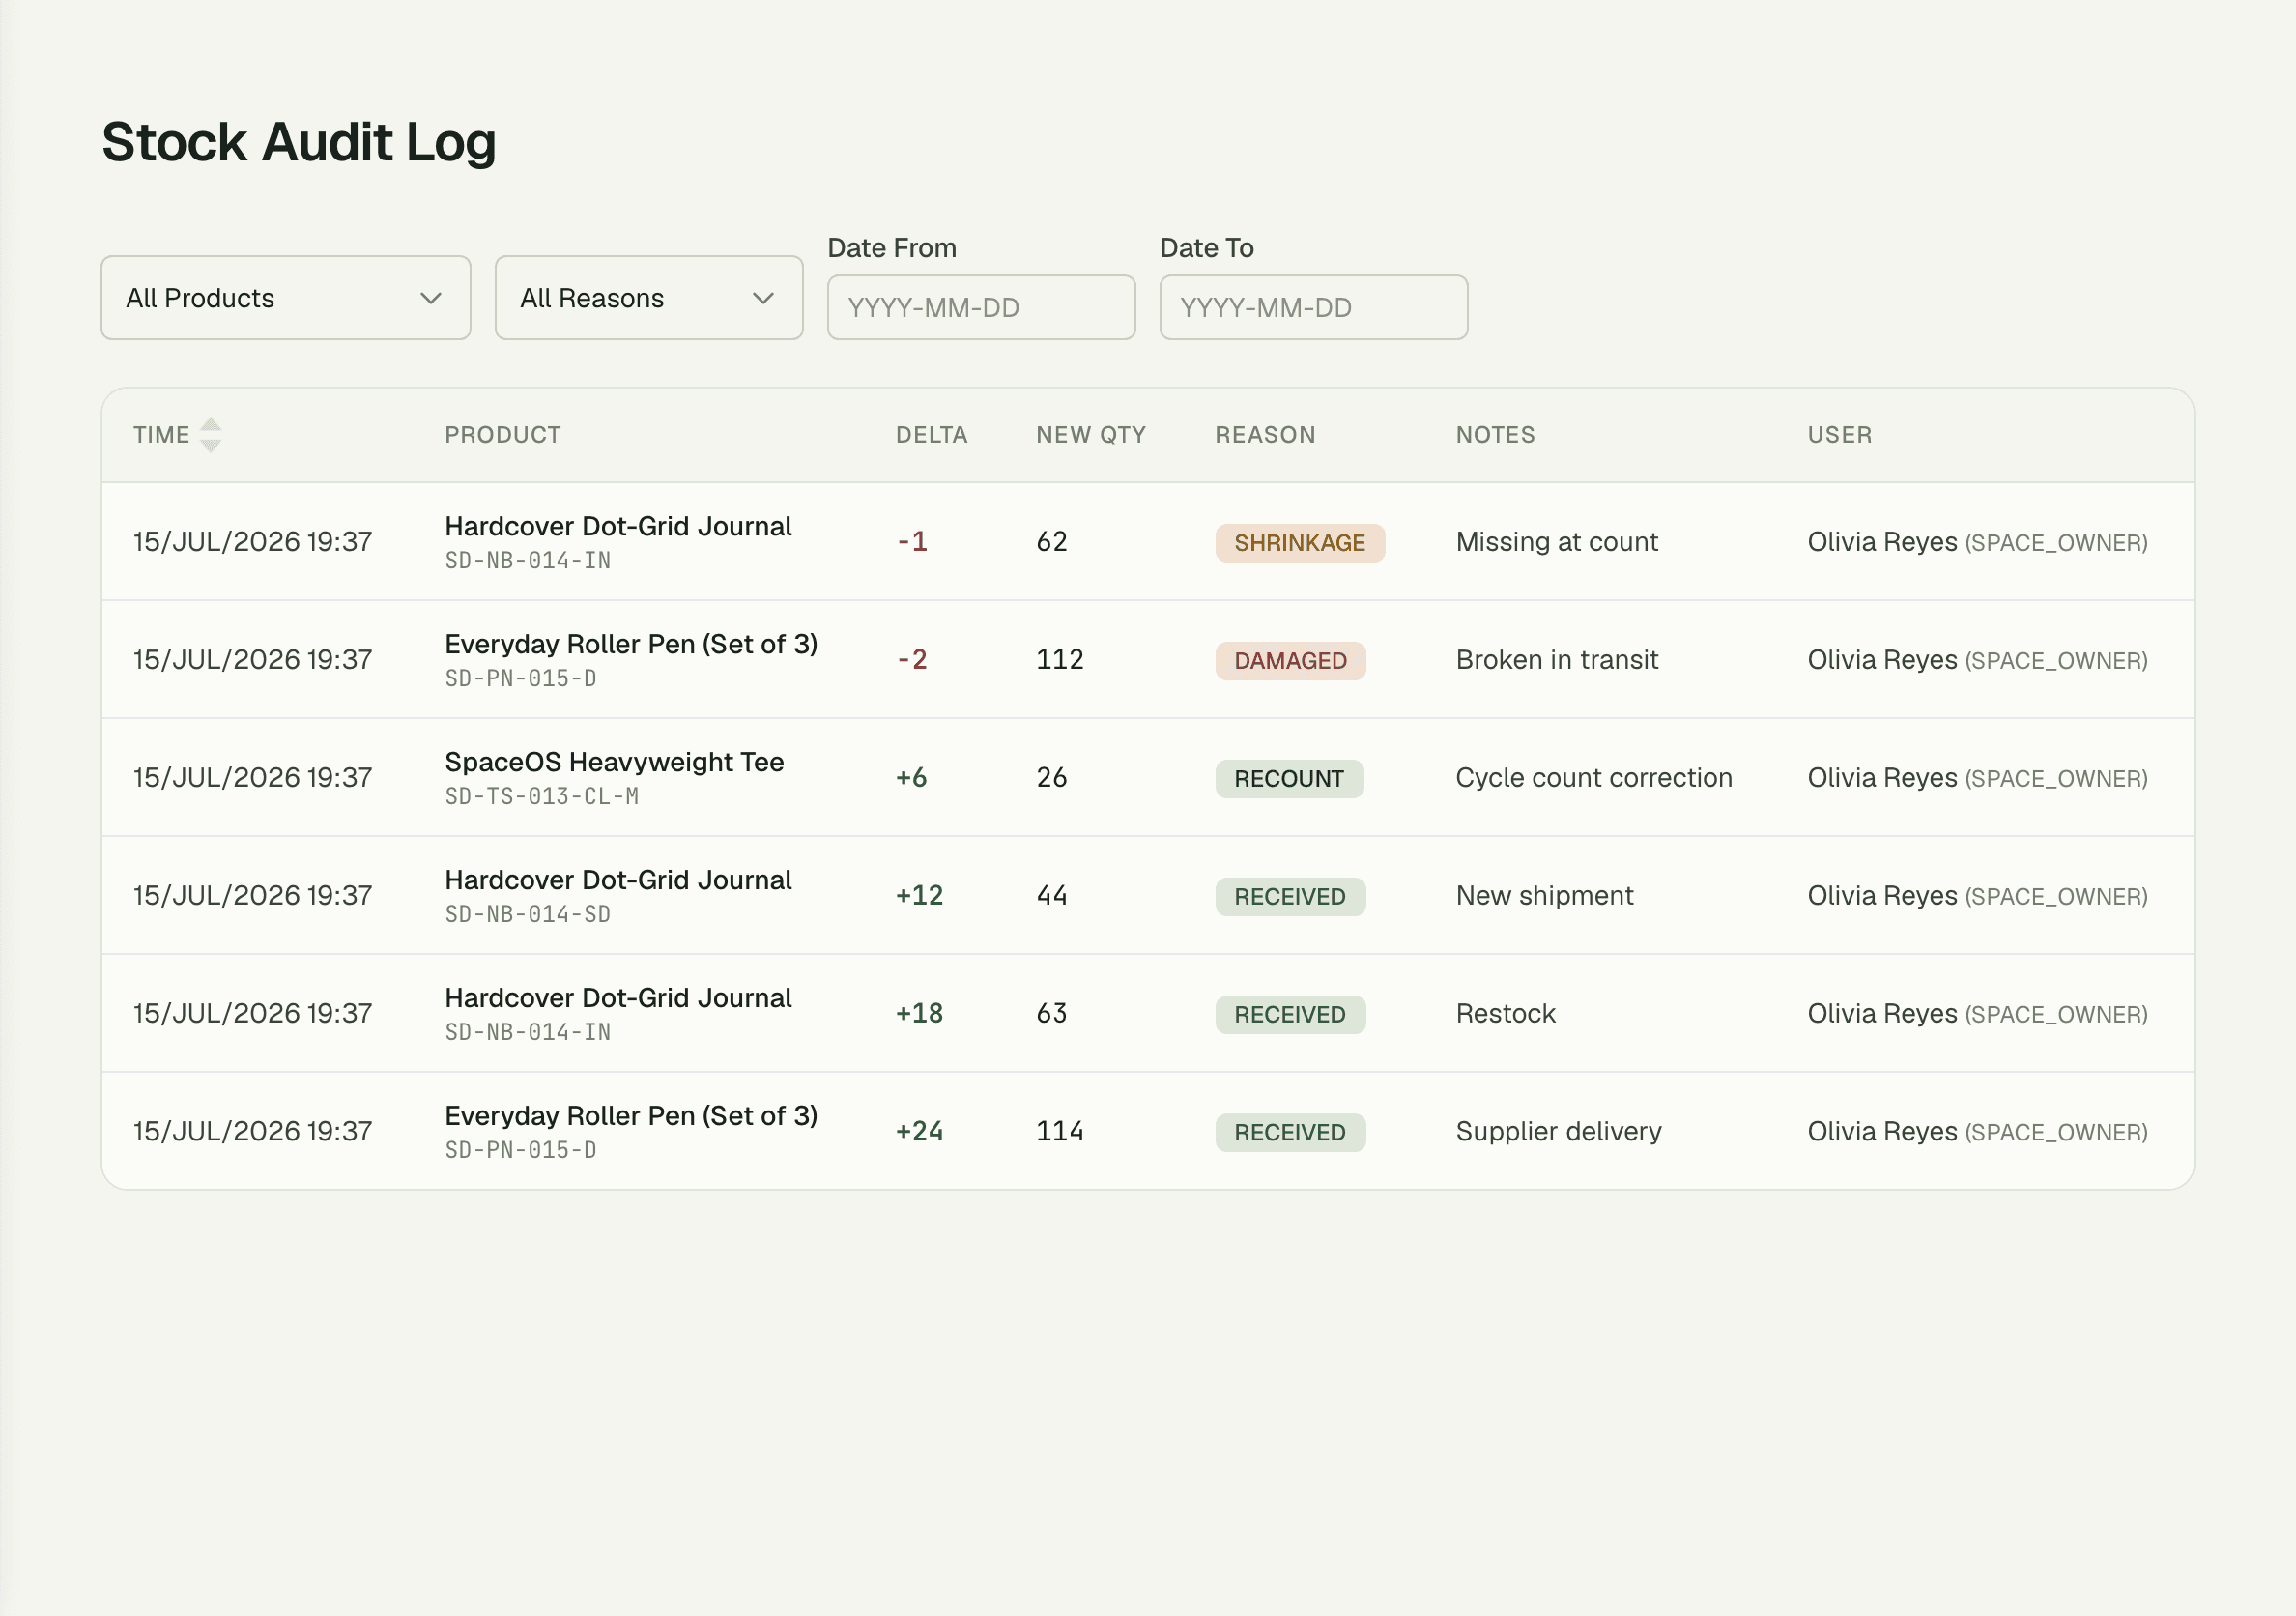2296x1616 pixels.
Task: Click Hardcover Dot-Grid Journal in New shipment row
Action: pos(618,880)
